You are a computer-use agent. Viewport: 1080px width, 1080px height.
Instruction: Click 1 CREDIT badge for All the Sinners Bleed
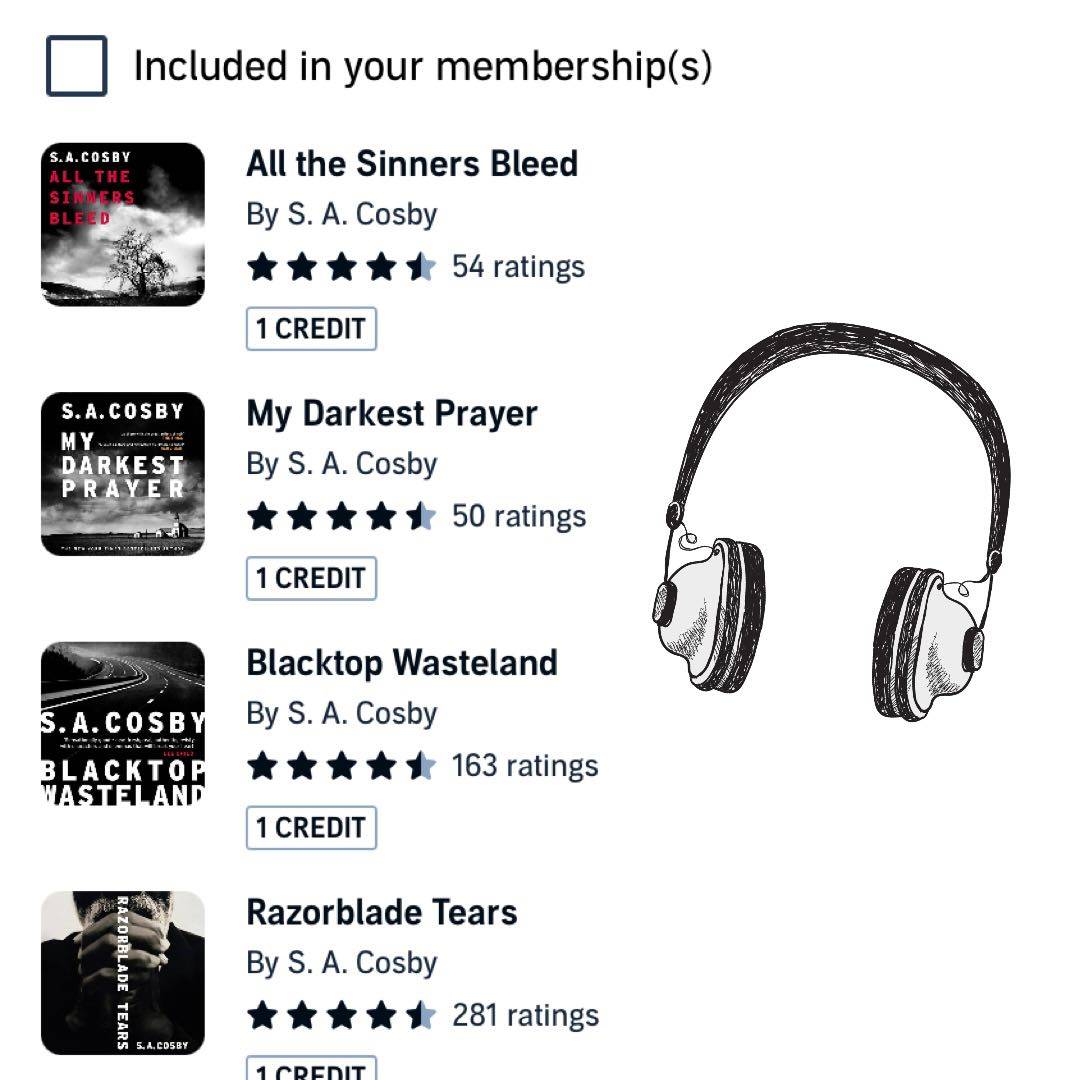coord(311,329)
